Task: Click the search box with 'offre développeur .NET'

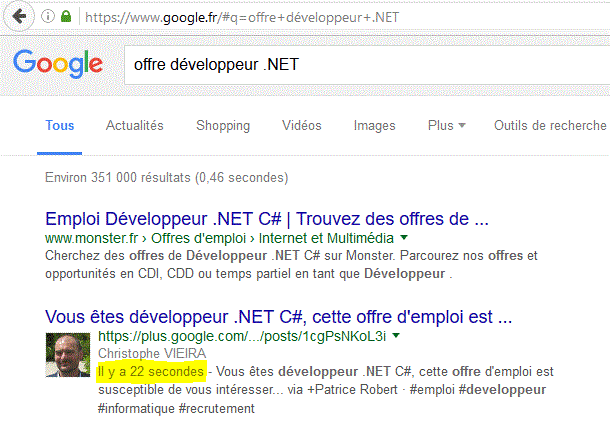Action: [x=367, y=65]
